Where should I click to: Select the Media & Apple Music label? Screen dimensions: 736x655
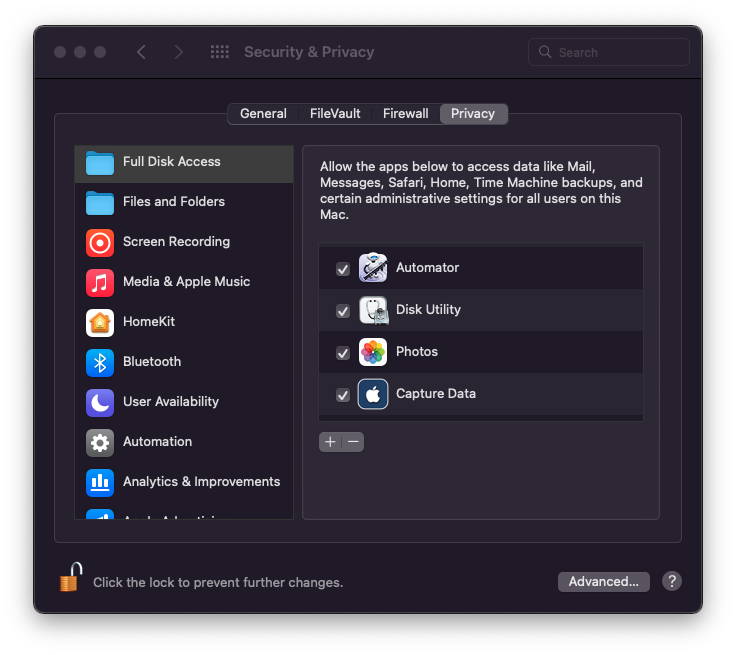186,282
